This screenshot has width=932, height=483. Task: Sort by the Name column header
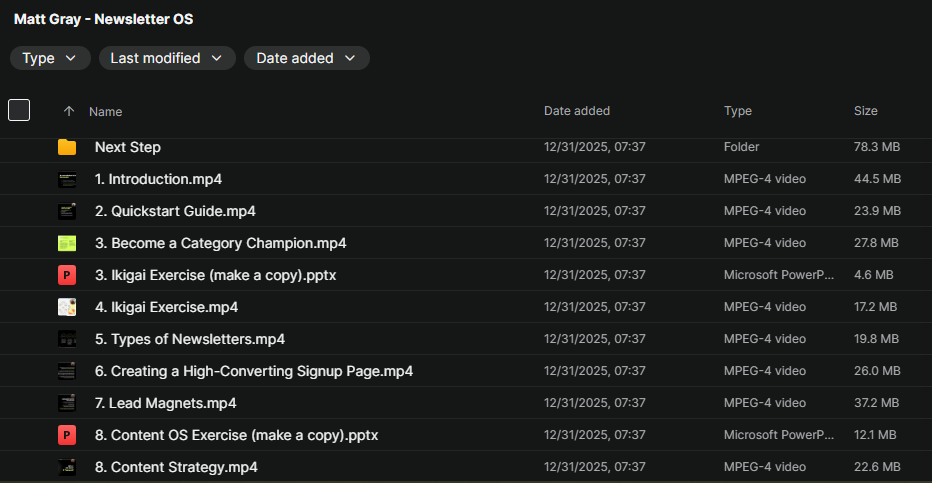106,112
